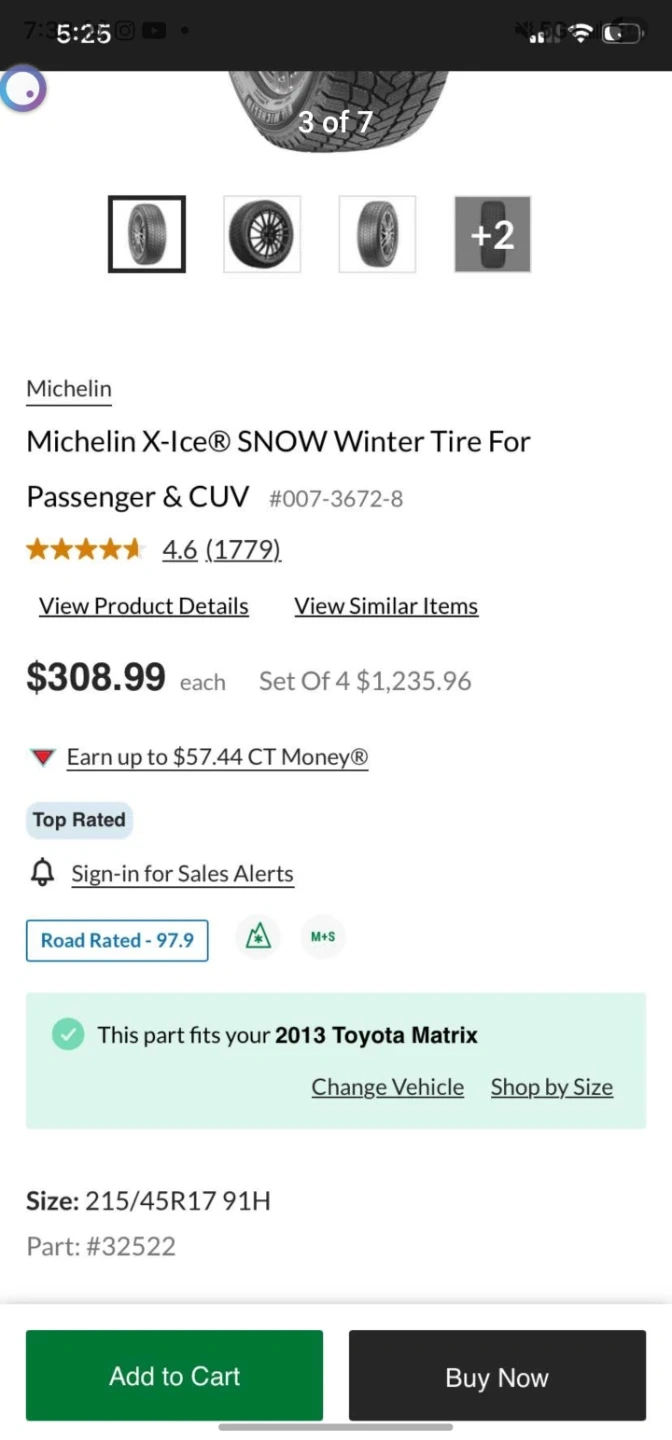
Task: Open the 4.6 (1779) reviews link
Action: point(221,549)
